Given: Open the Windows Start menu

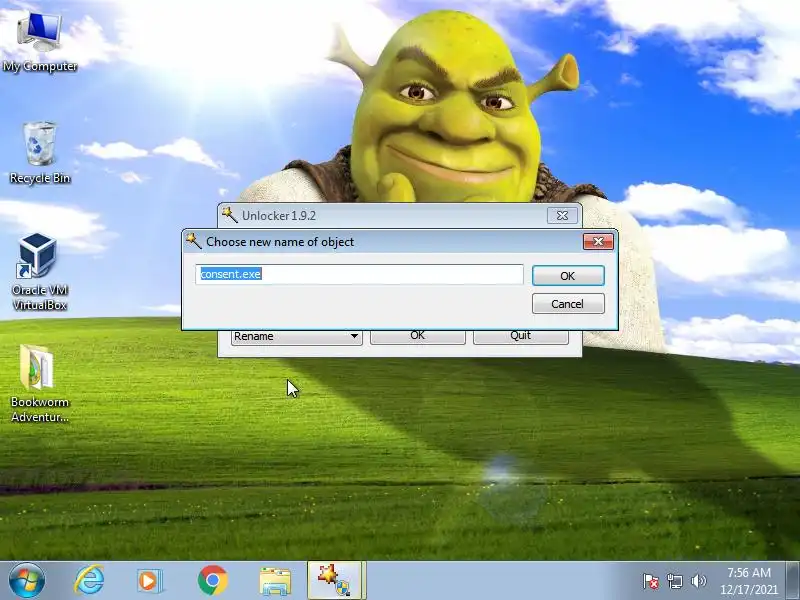Looking at the screenshot, I should 26,580.
